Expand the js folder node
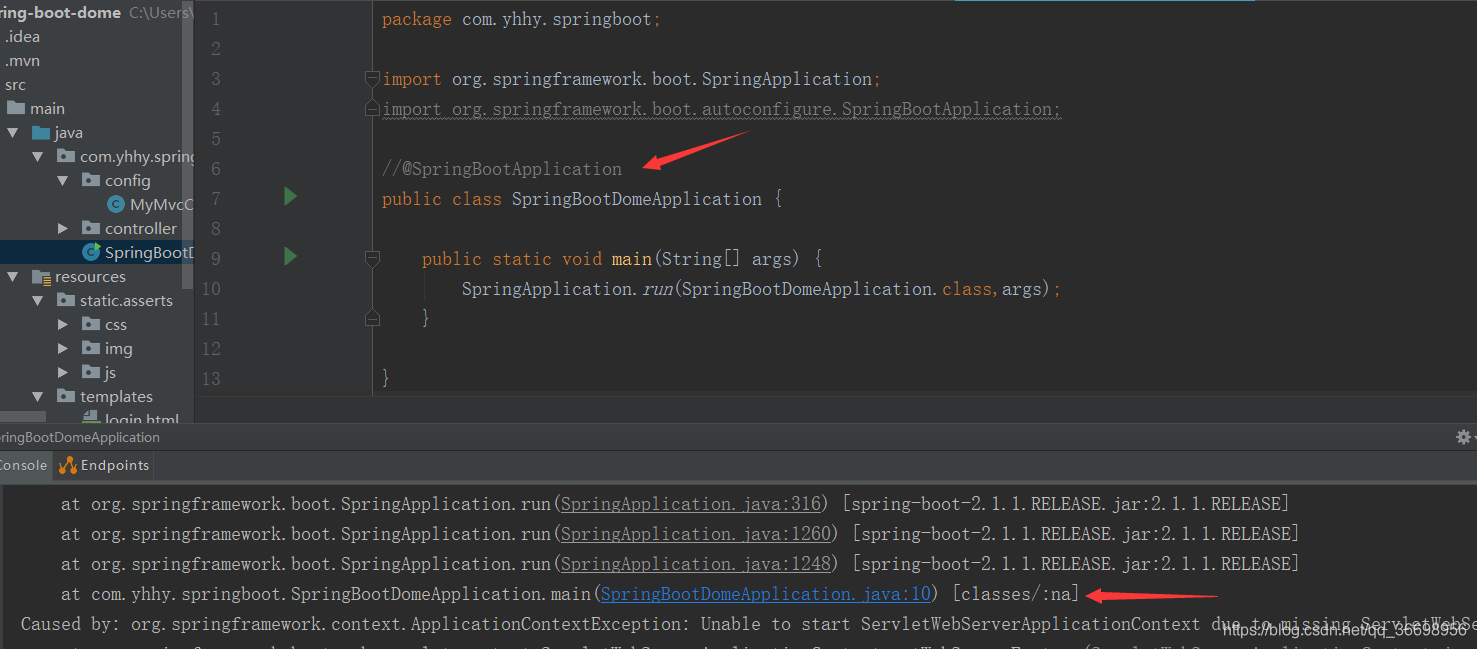 pyautogui.click(x=63, y=372)
